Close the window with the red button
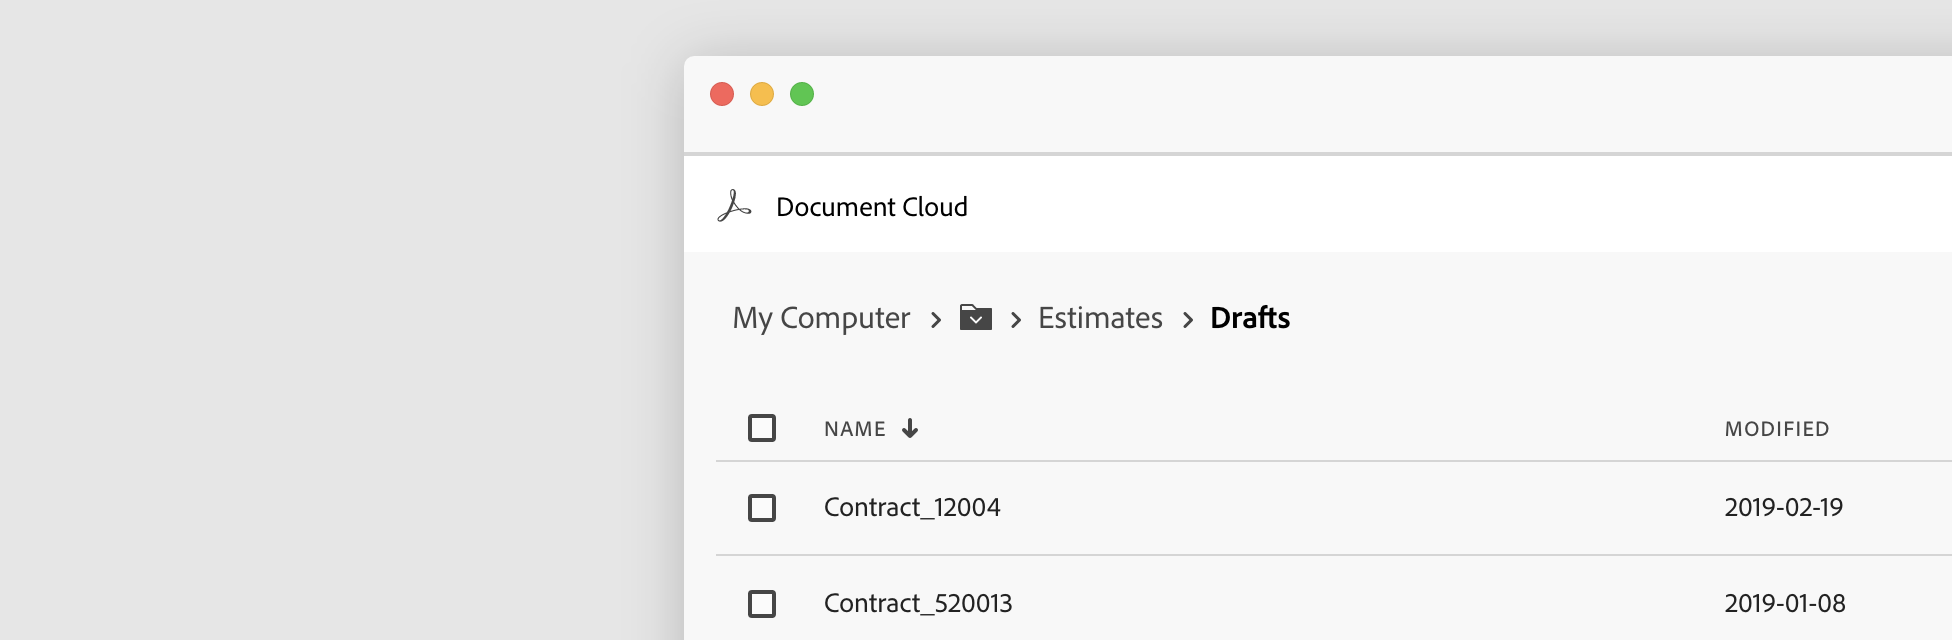The image size is (1952, 640). point(722,94)
